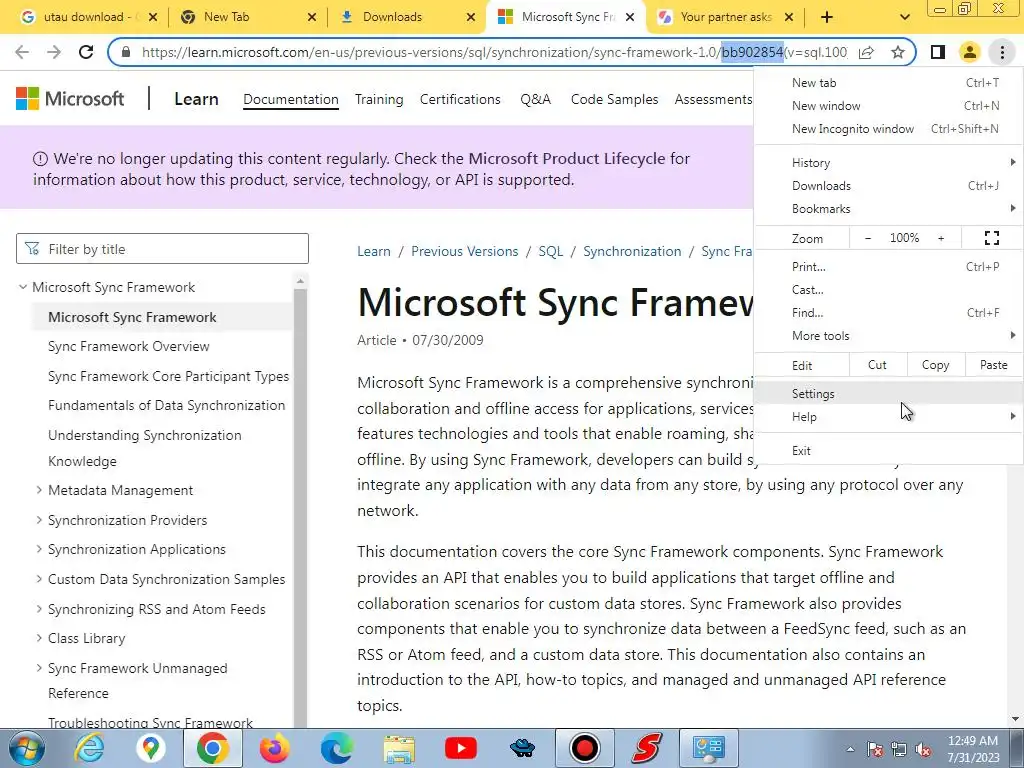Viewport: 1024px width, 768px height.
Task: Launch Internet Explorer from taskbar
Action: pyautogui.click(x=89, y=748)
